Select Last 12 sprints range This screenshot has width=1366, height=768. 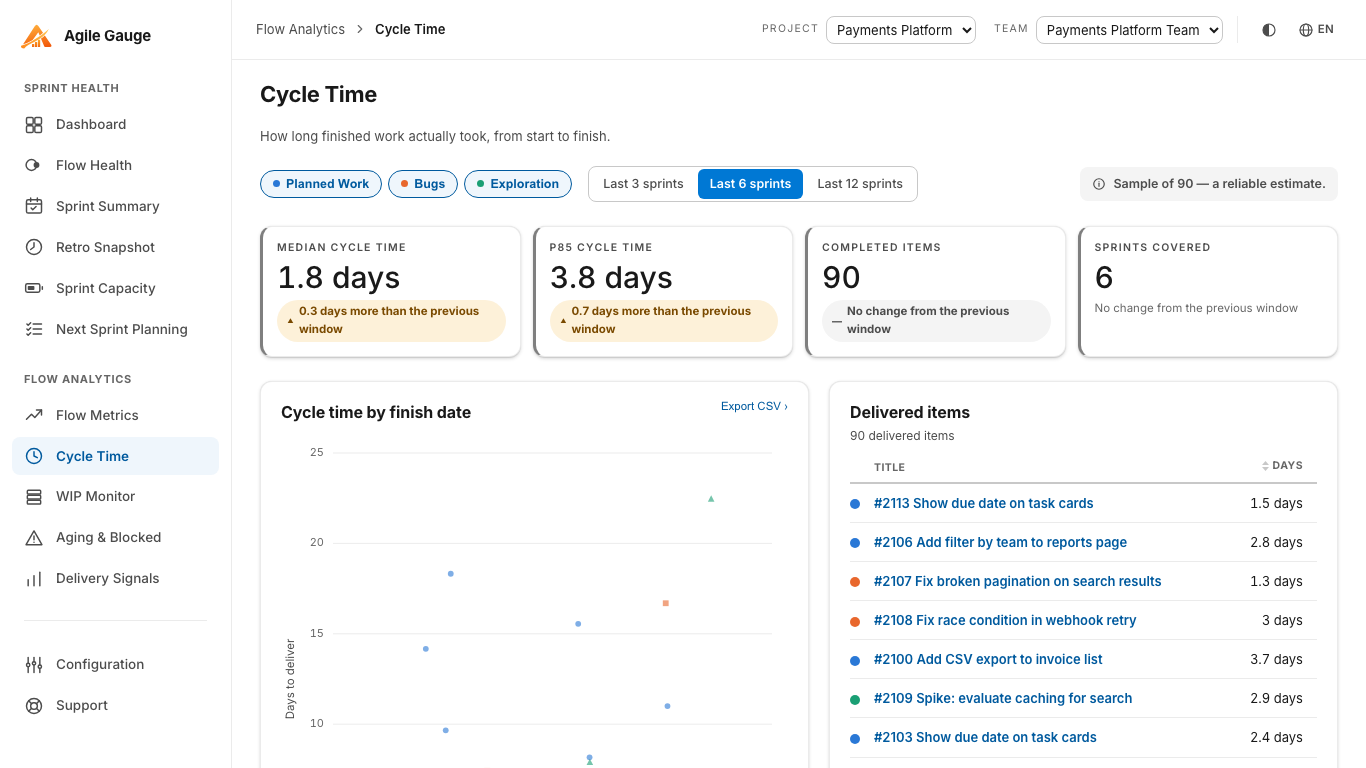(x=860, y=184)
